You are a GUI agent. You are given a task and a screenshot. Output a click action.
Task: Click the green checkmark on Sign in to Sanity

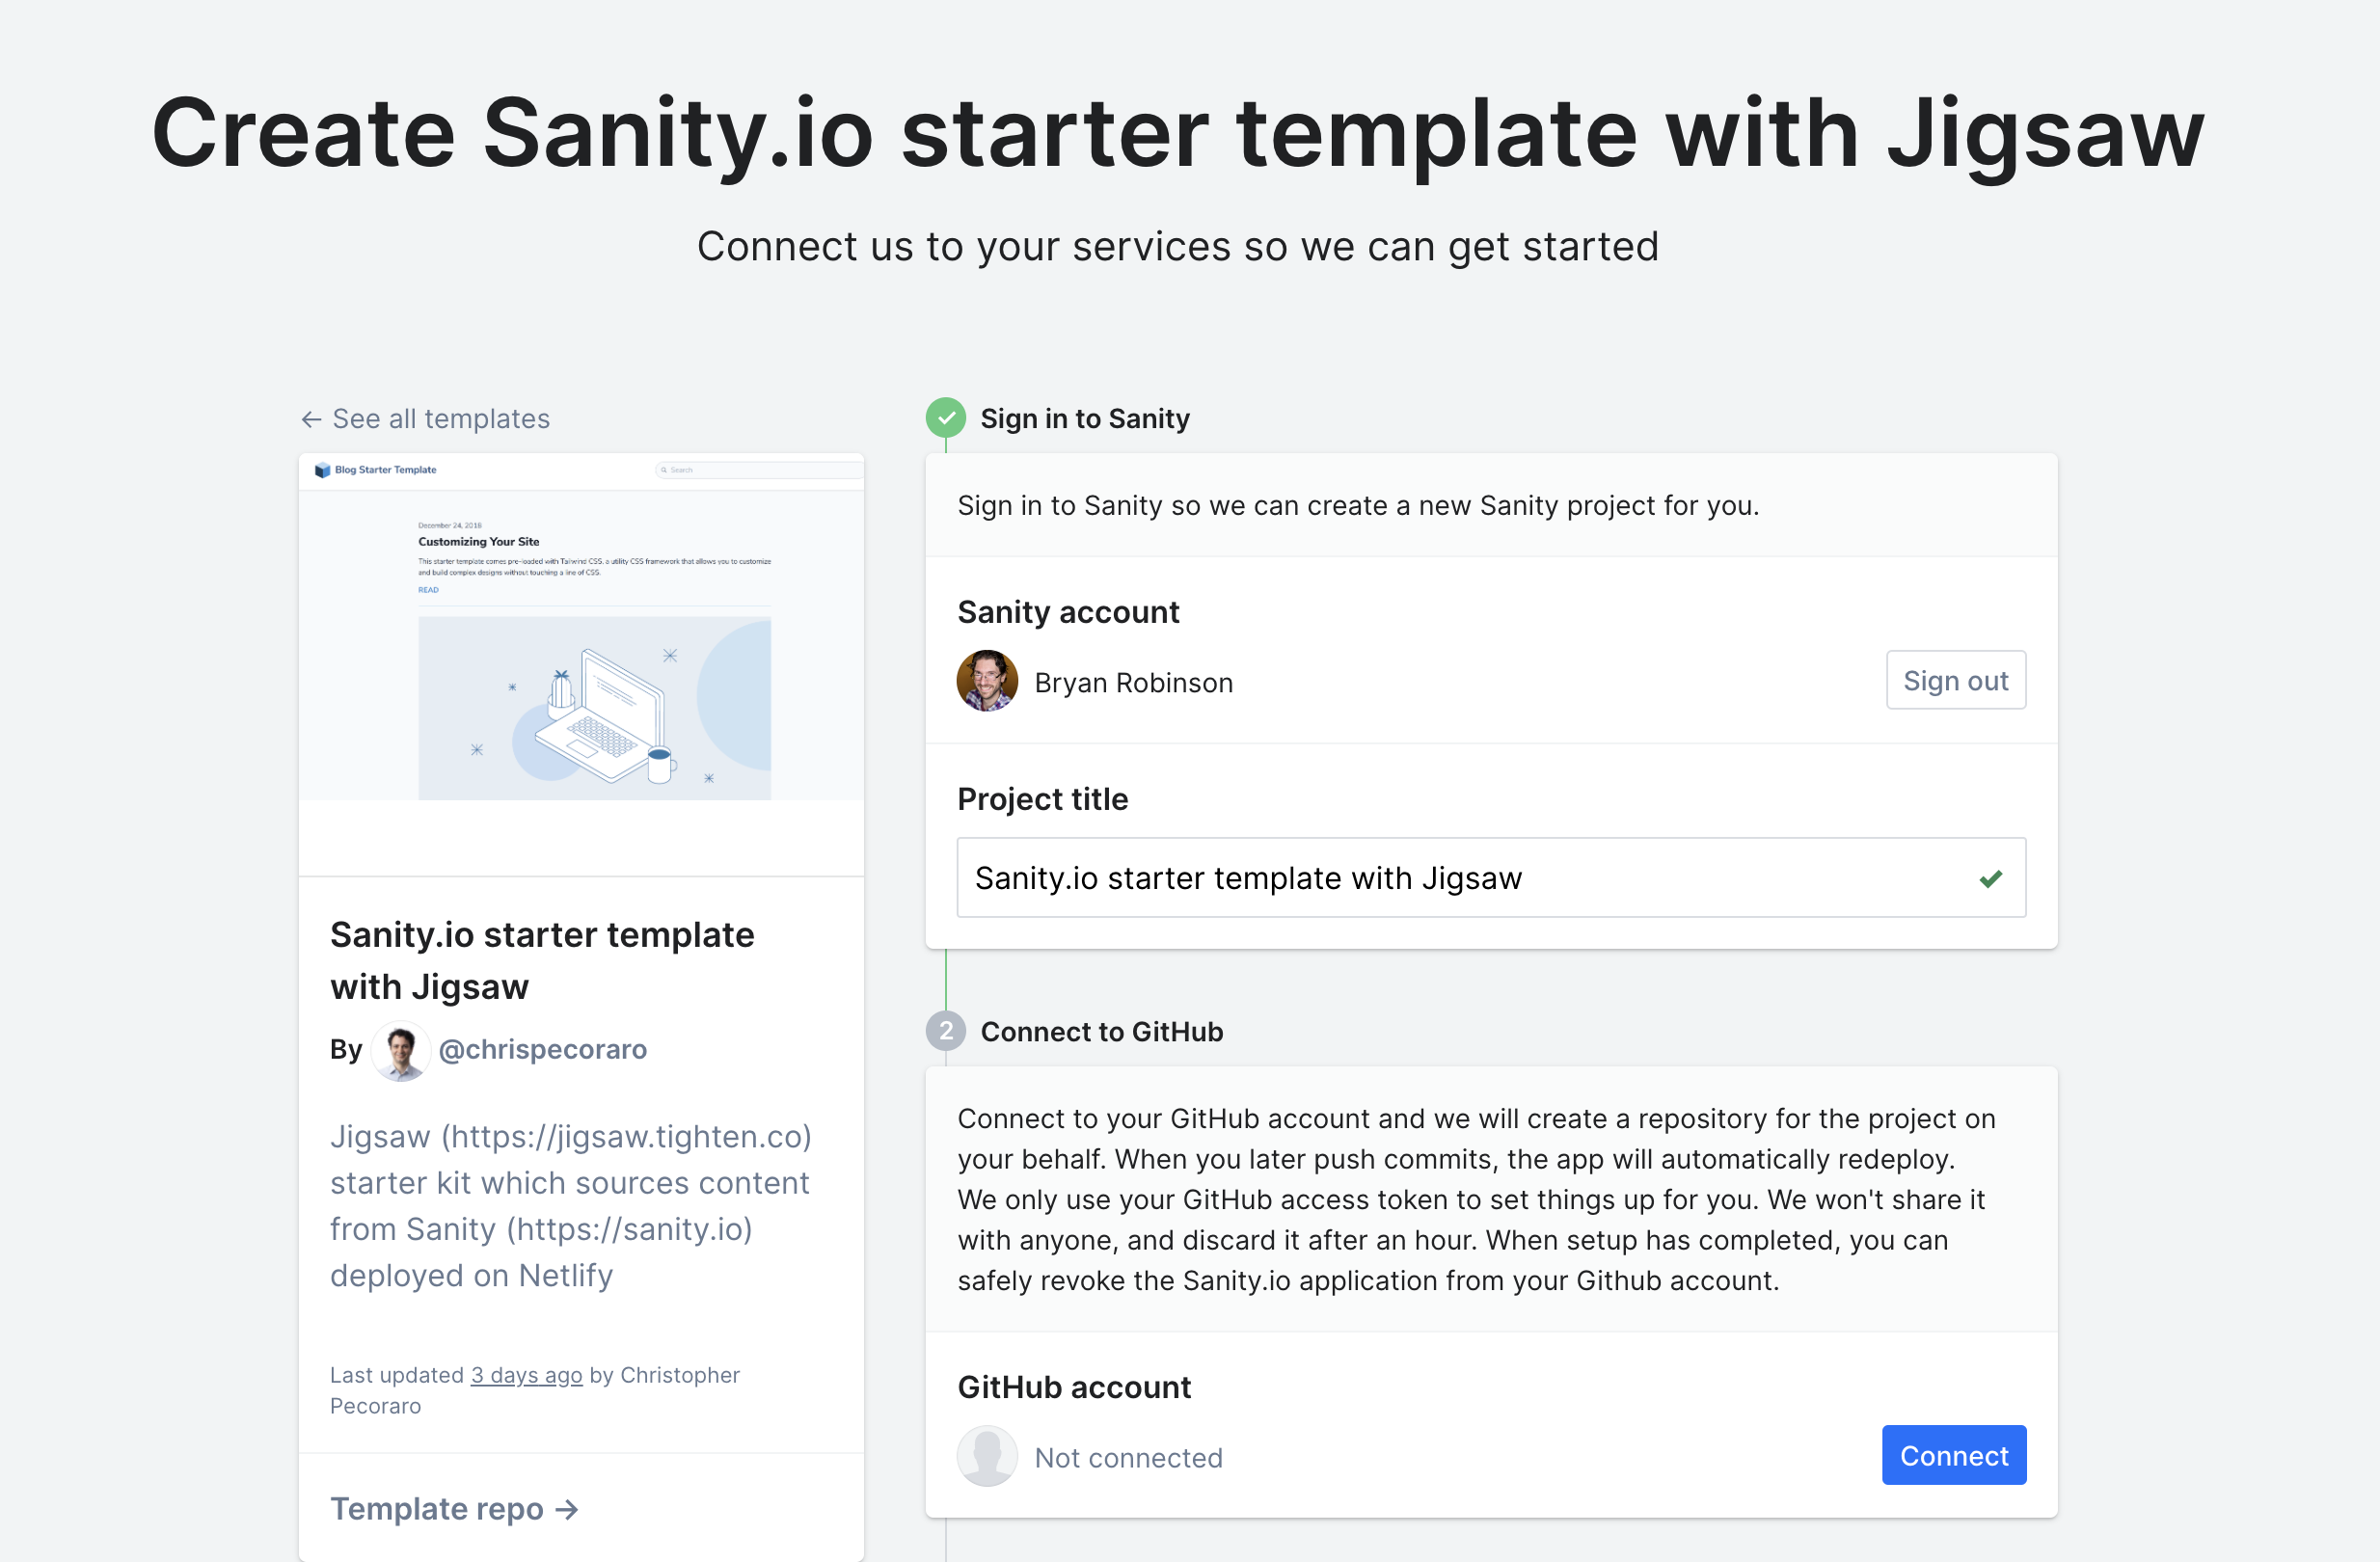[x=945, y=418]
